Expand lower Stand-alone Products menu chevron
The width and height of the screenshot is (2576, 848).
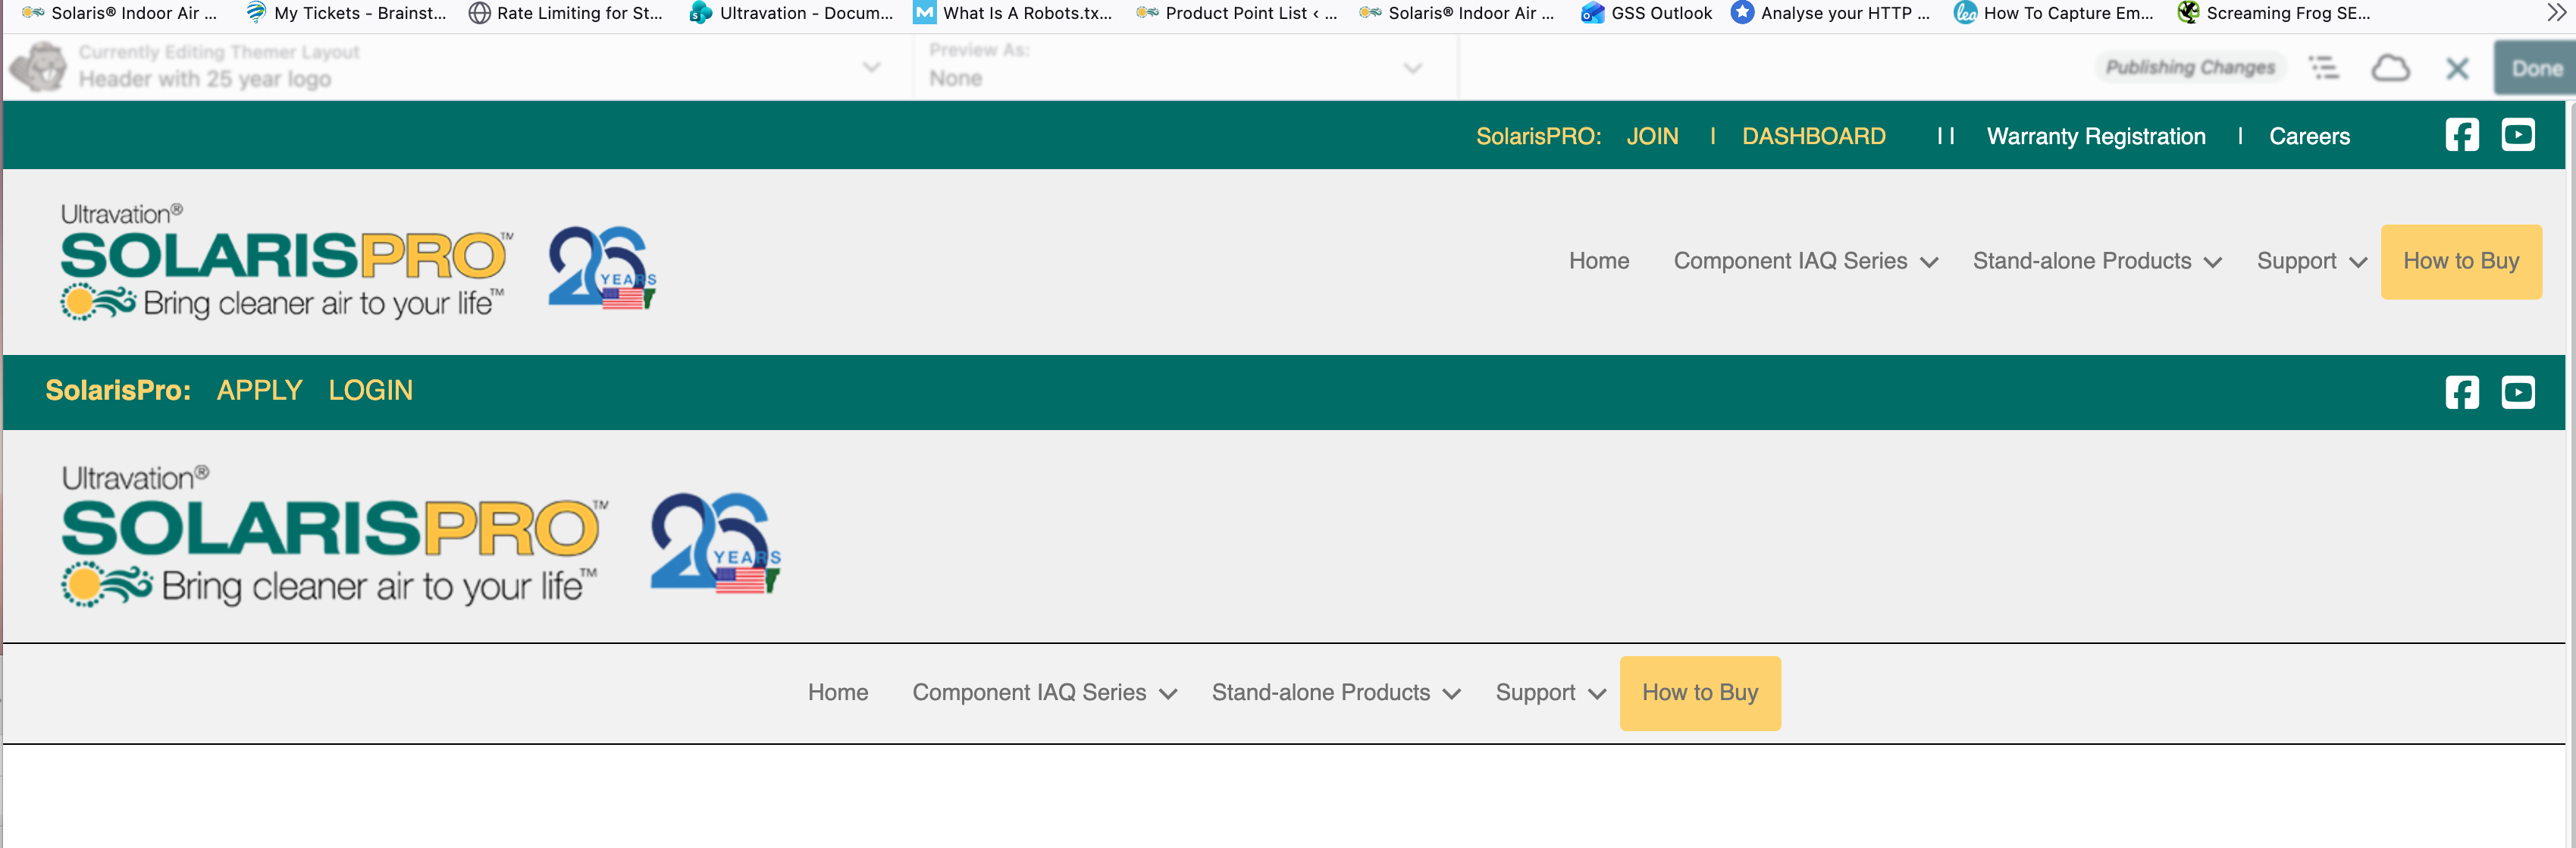(1452, 694)
